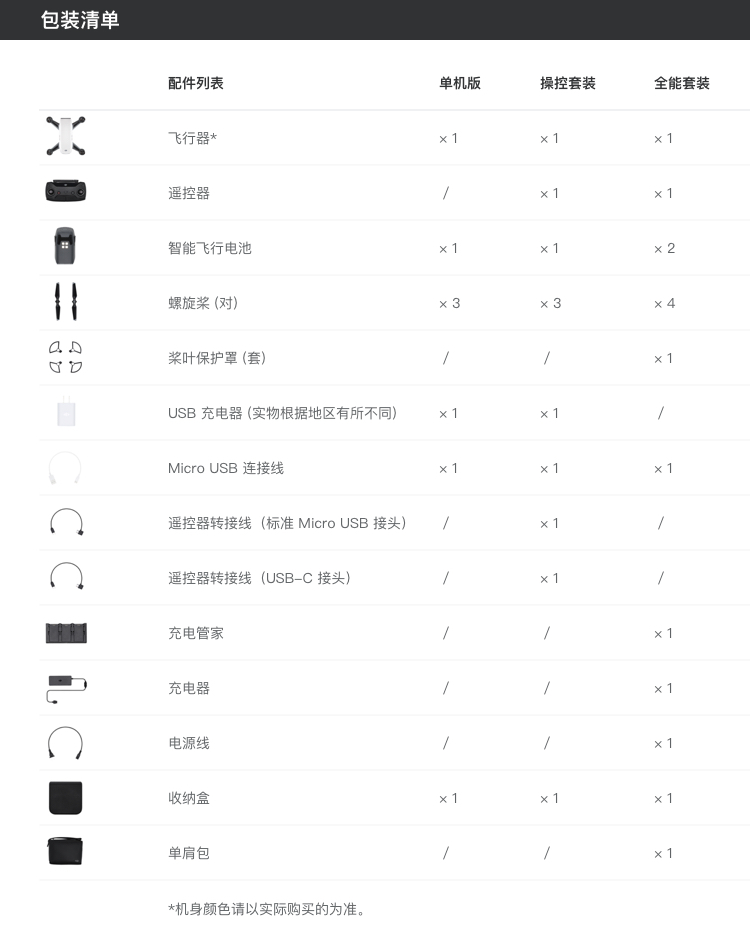Image resolution: width=750 pixels, height=951 pixels.
Task: Click the charging hub icon
Action: pos(66,633)
